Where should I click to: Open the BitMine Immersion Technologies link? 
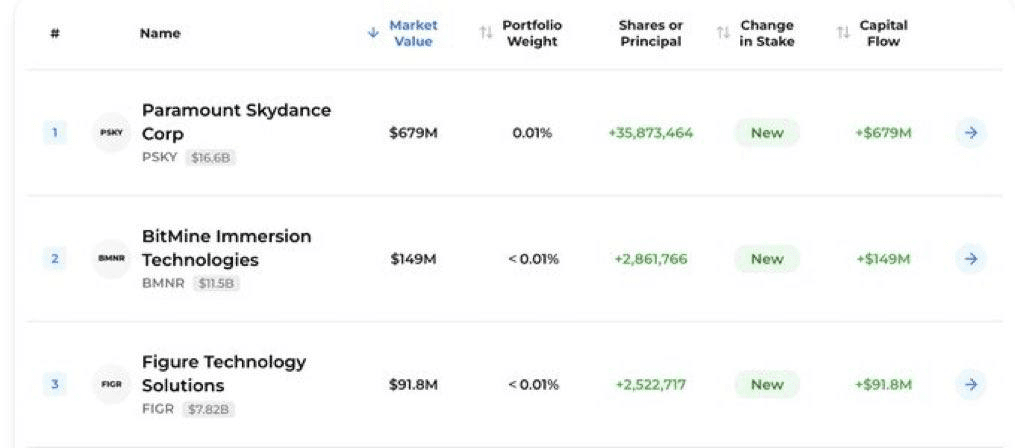[226, 248]
